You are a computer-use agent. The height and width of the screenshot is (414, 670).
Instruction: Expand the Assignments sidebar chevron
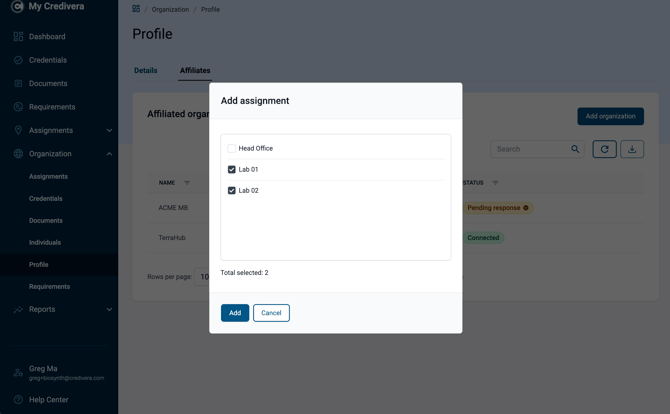pyautogui.click(x=109, y=130)
